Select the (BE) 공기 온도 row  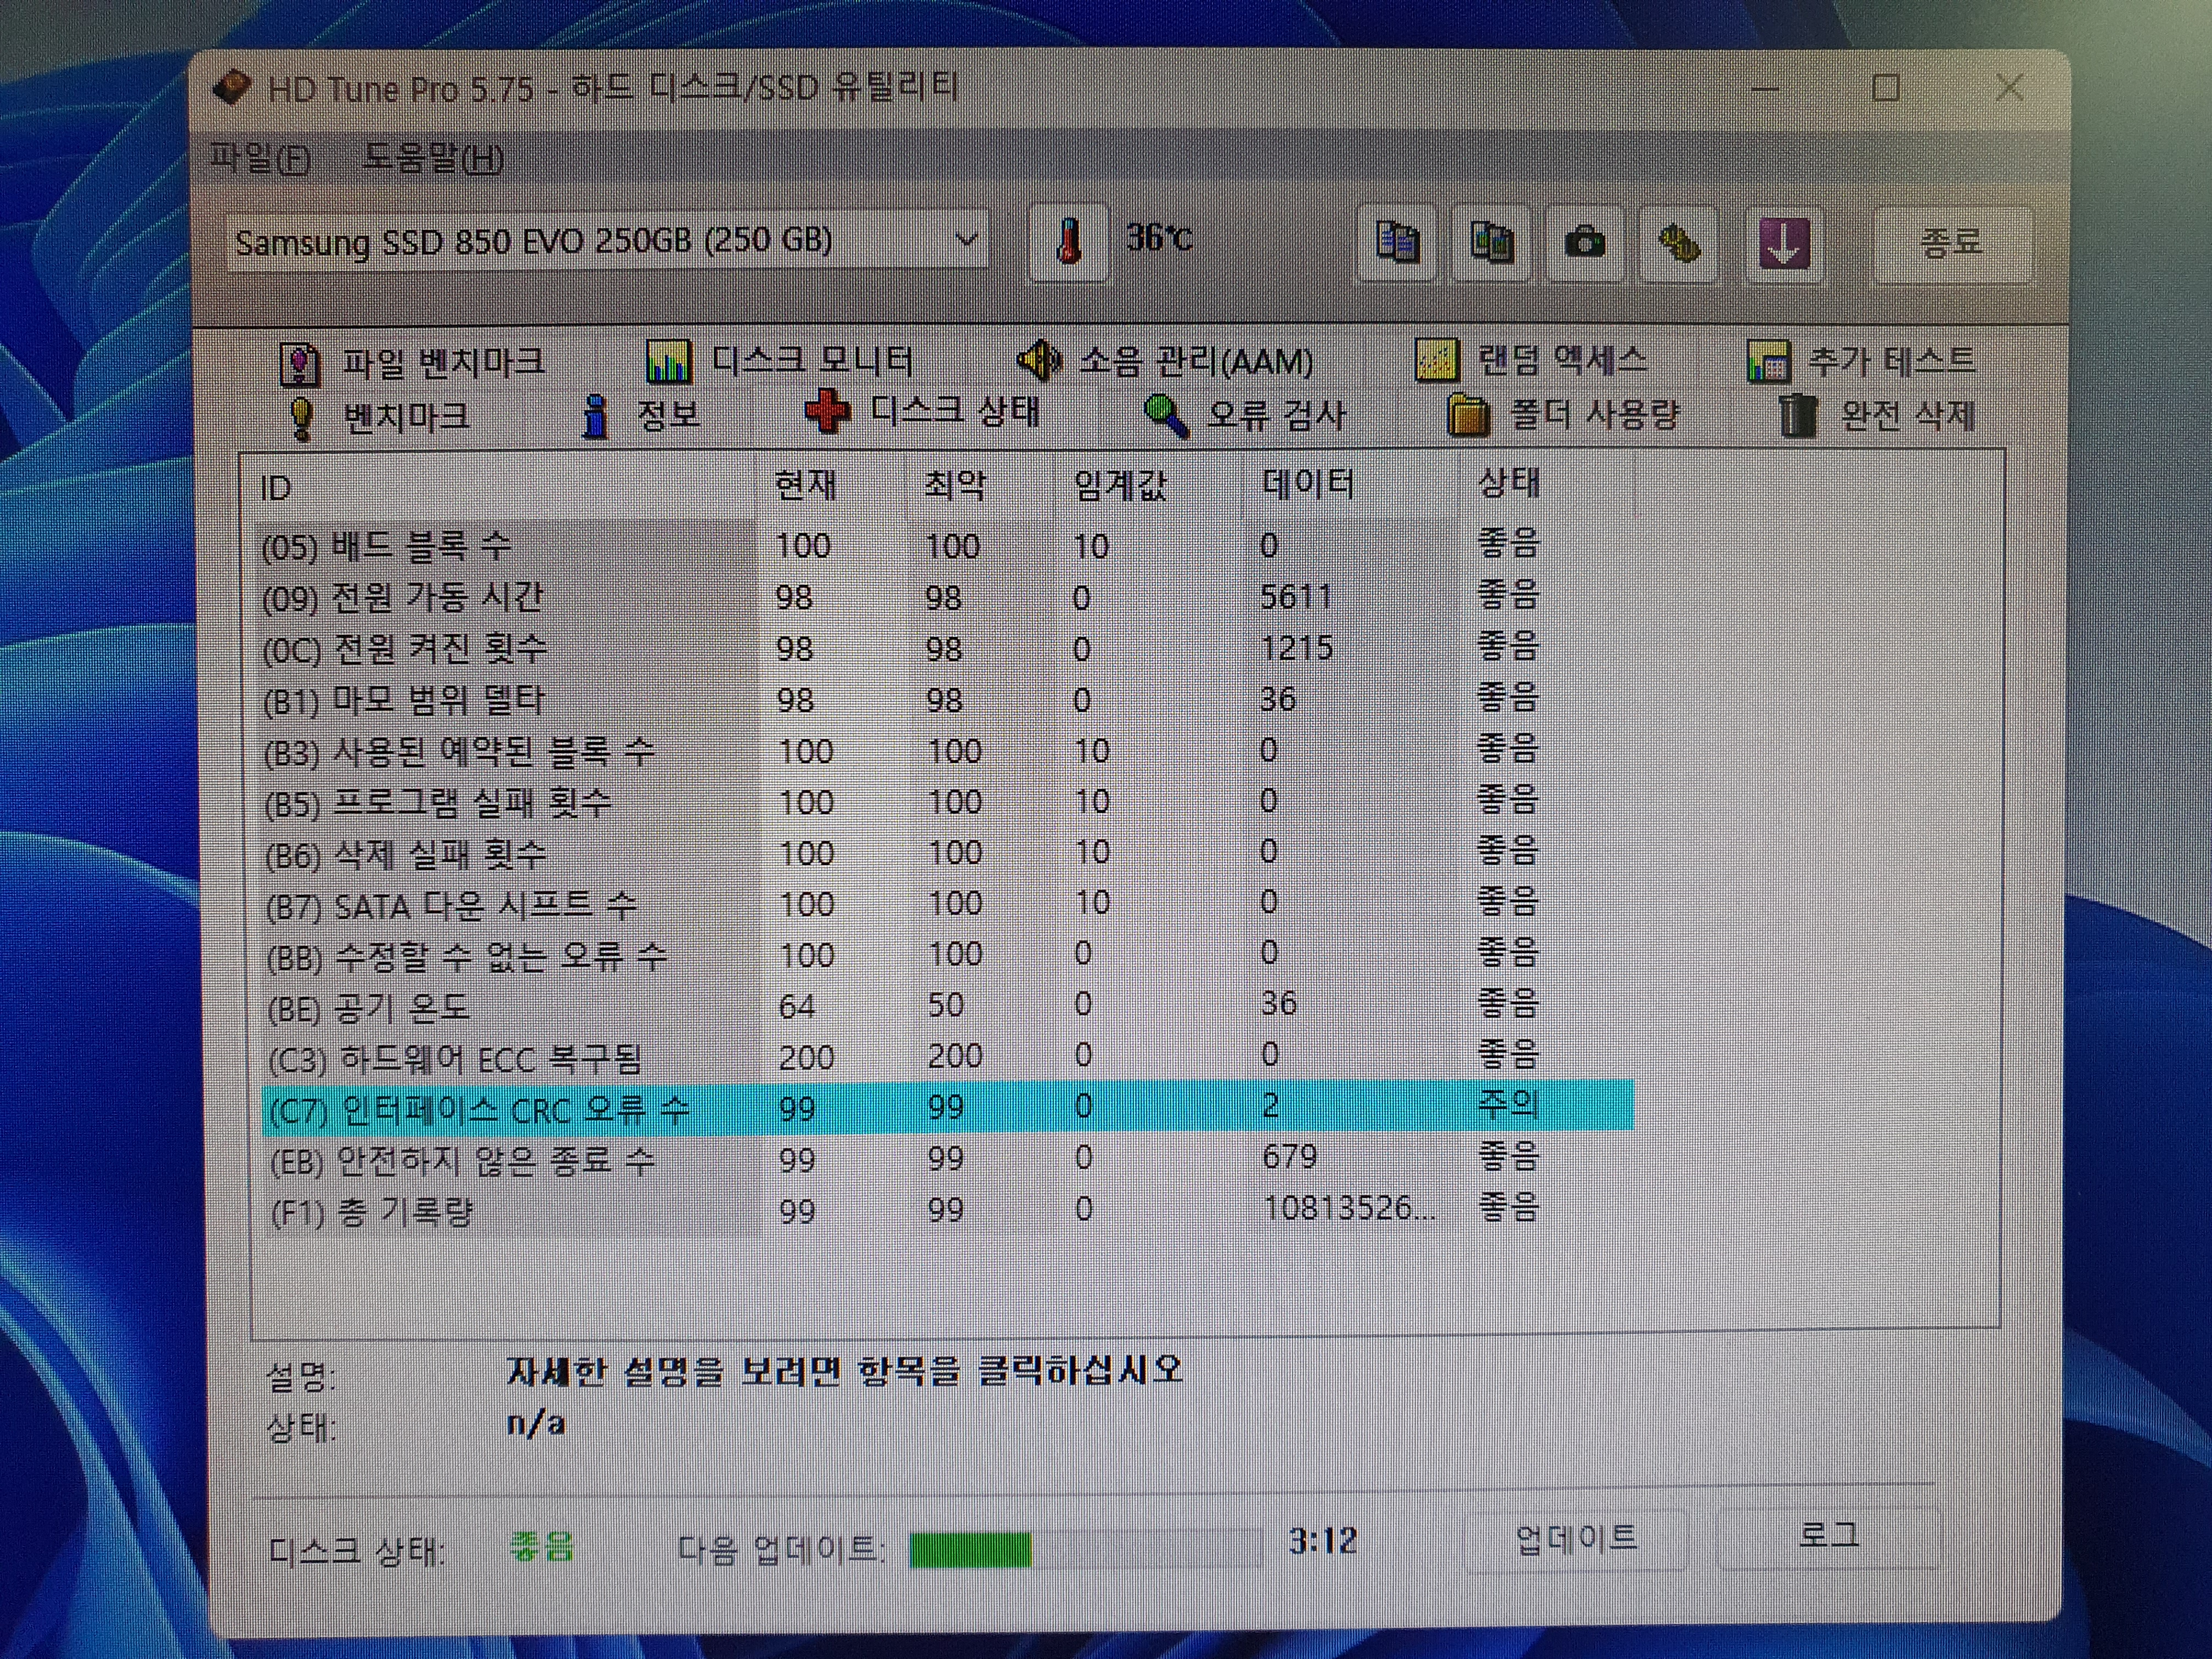tap(948, 1006)
